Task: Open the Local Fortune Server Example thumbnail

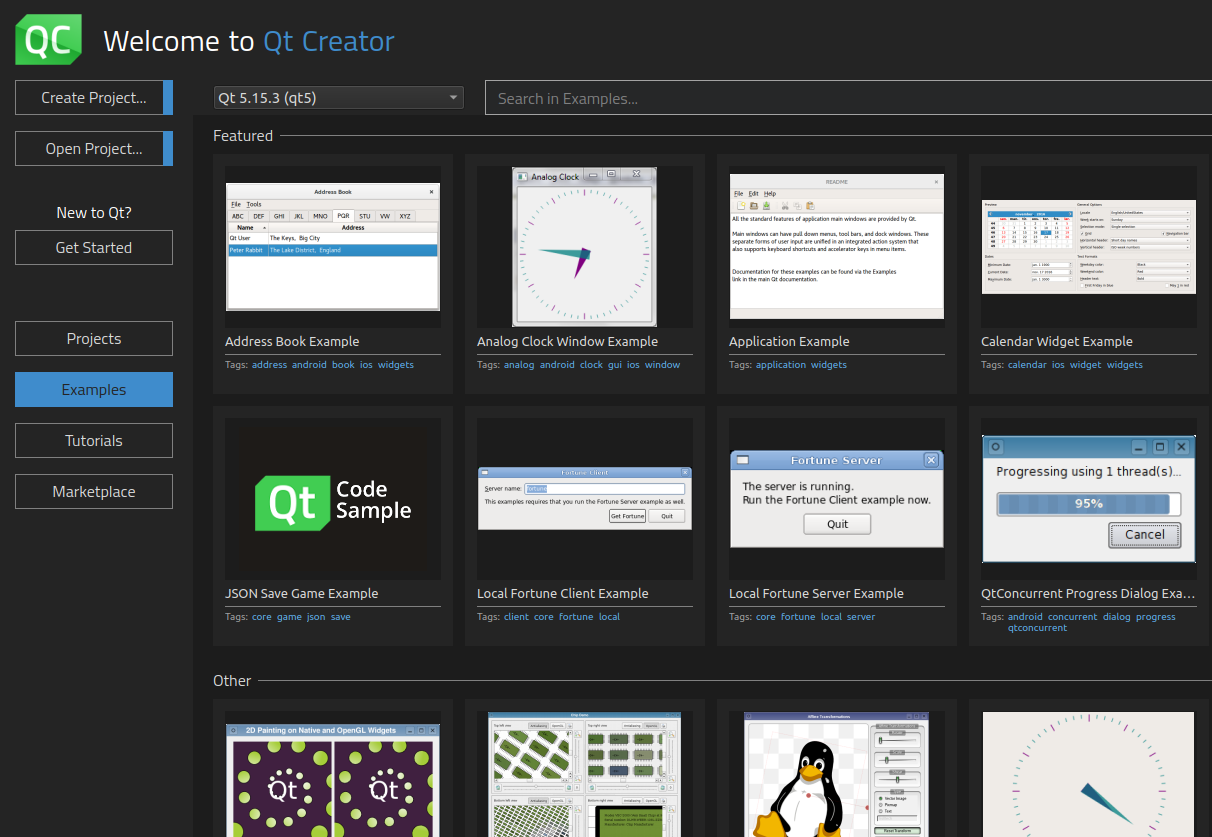Action: 837,499
